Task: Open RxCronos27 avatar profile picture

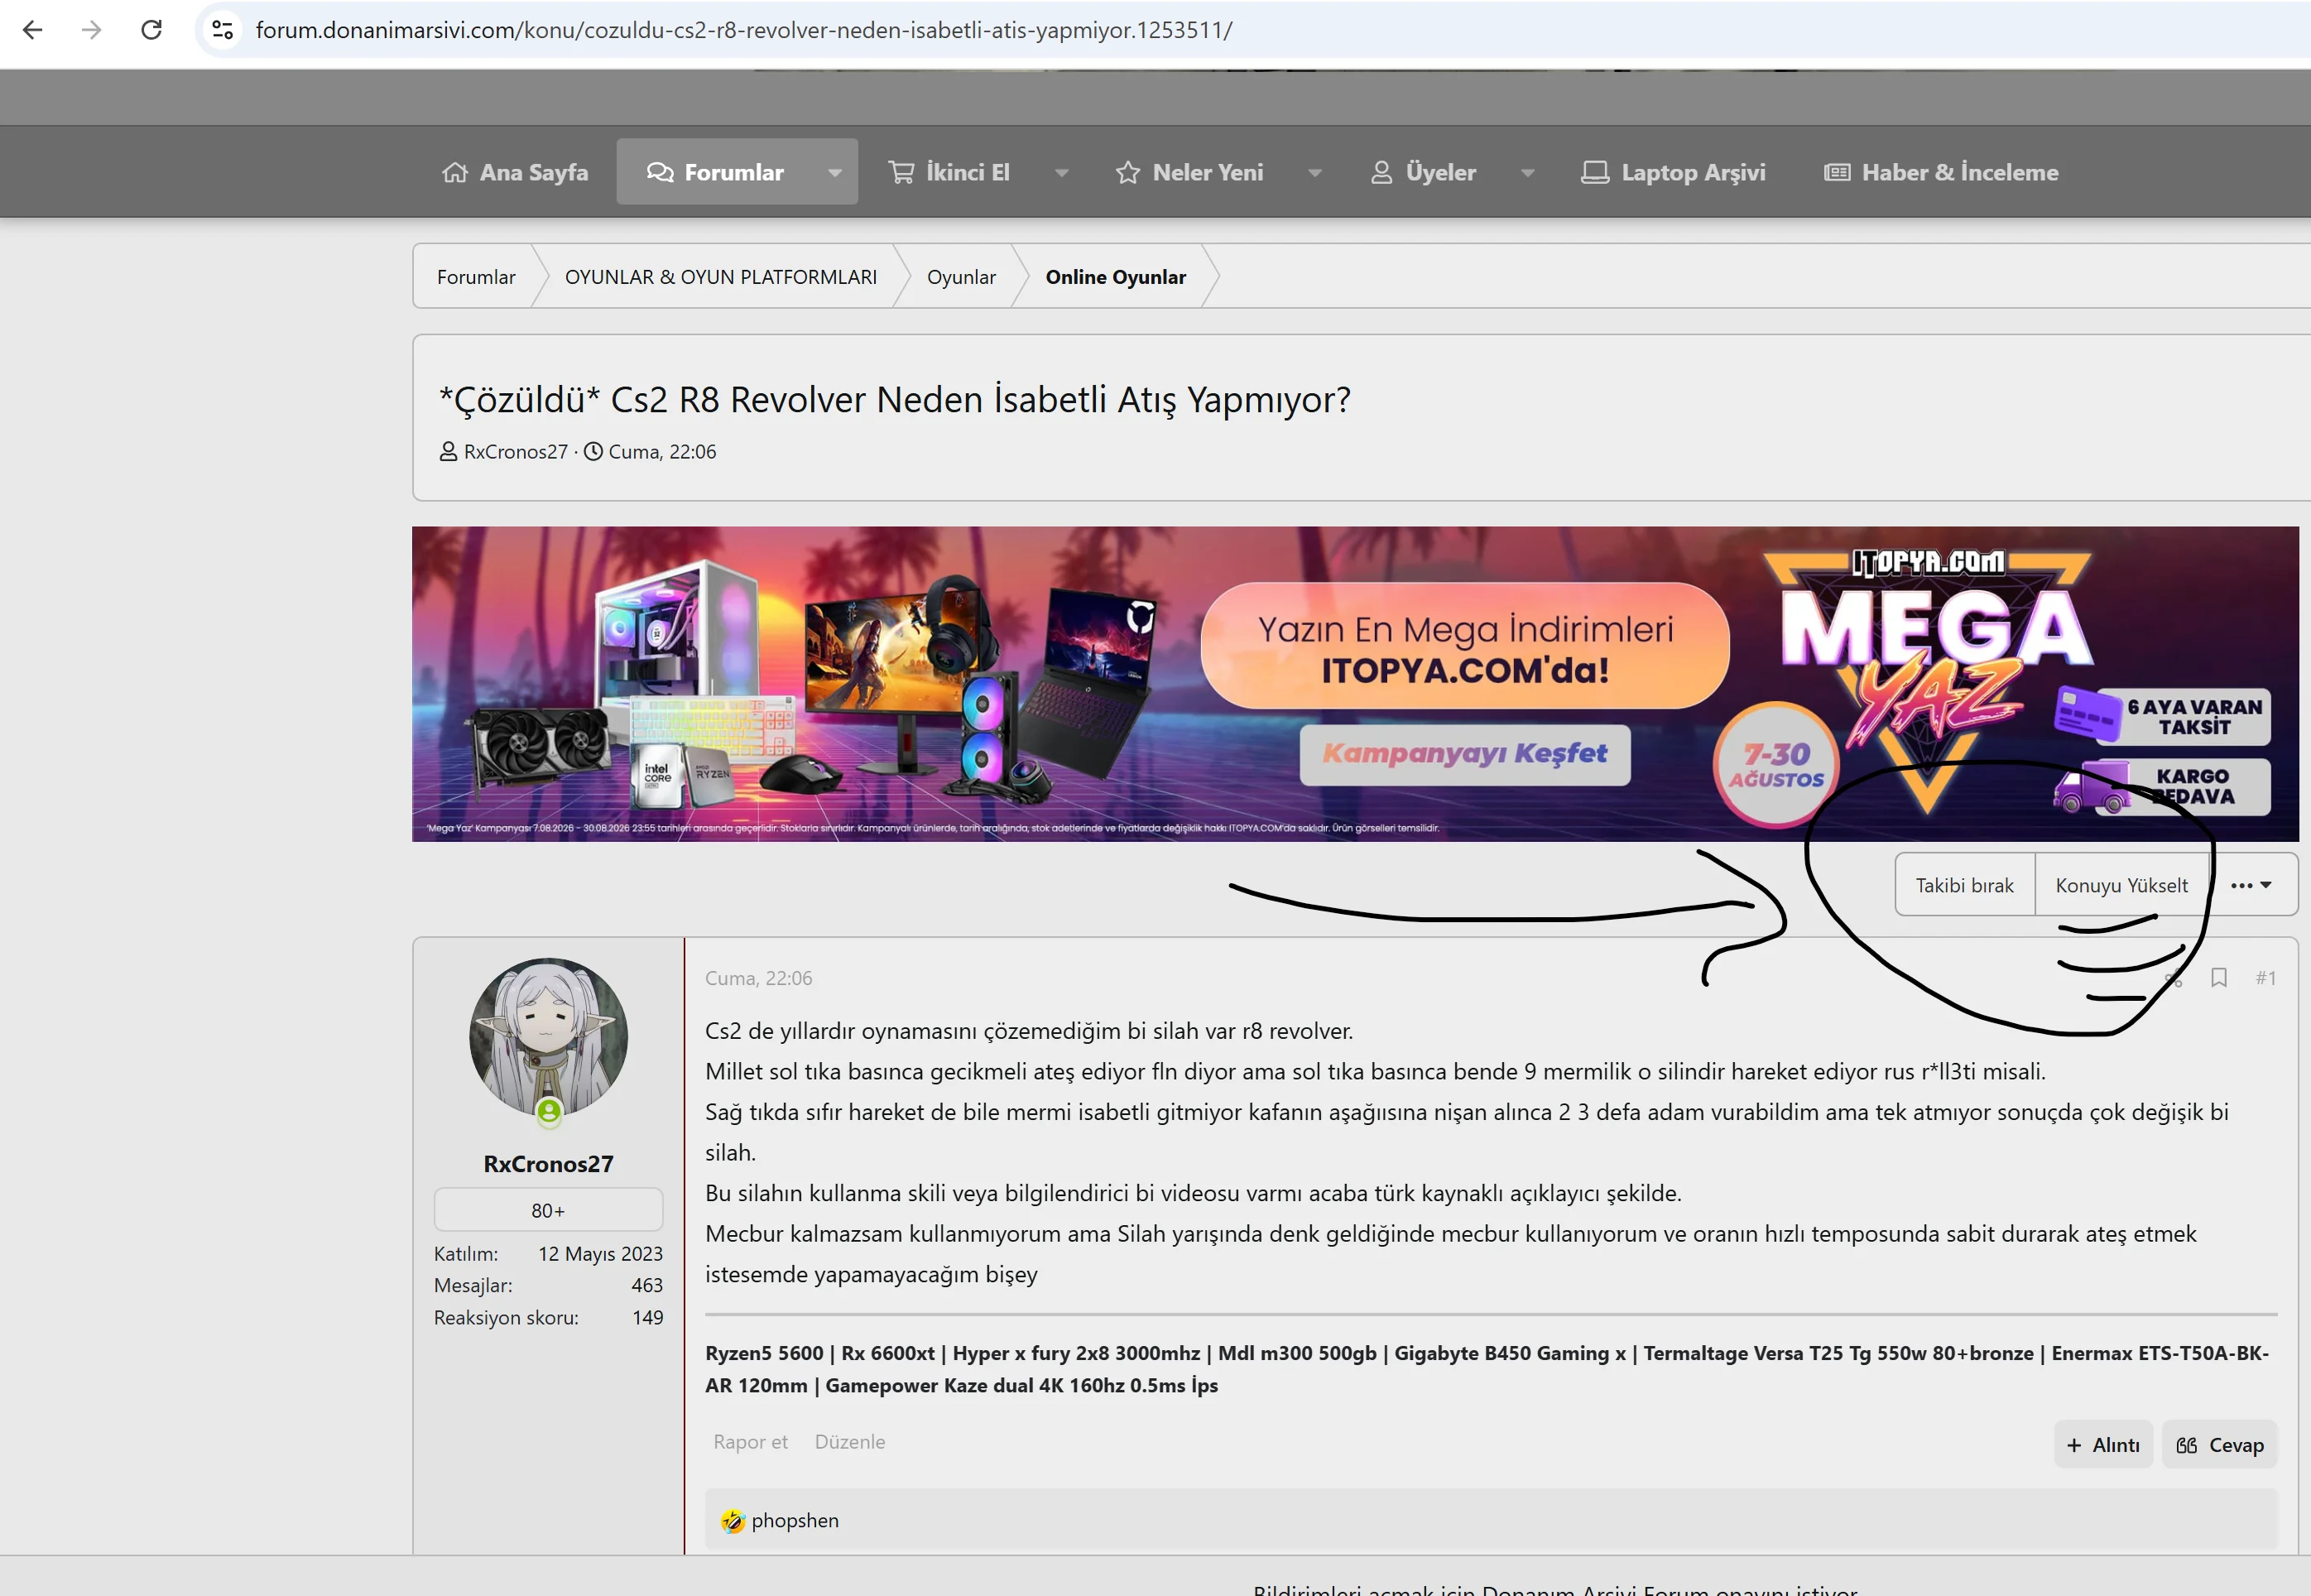Action: 548,1038
